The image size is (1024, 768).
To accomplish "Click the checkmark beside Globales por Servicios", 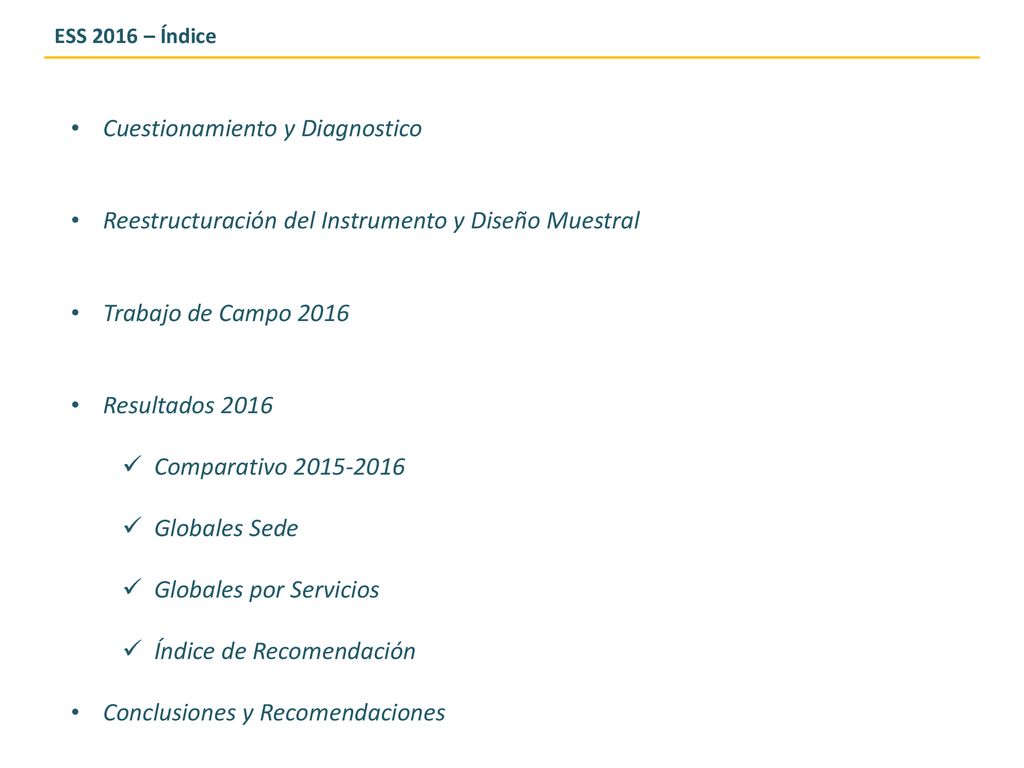I will pos(133,587).
